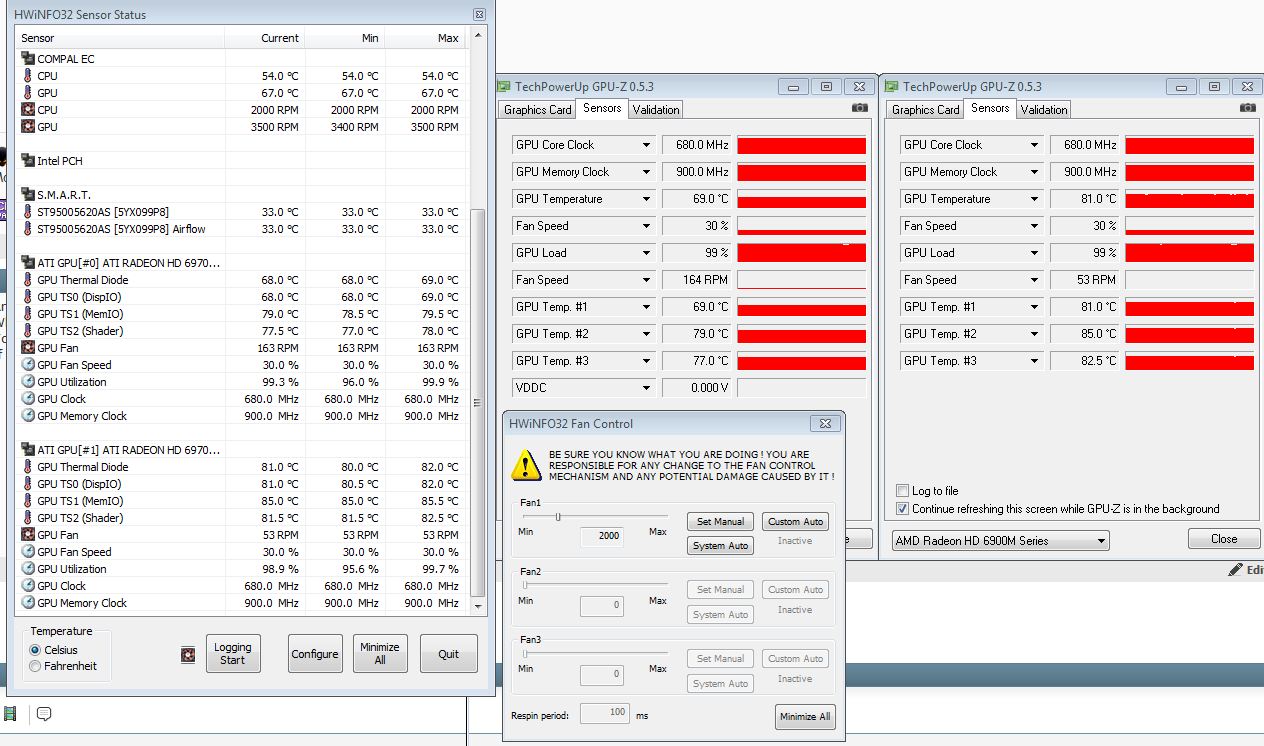Click the camera screenshot icon in left GPU-Z window
The image size is (1264, 746).
(x=860, y=108)
